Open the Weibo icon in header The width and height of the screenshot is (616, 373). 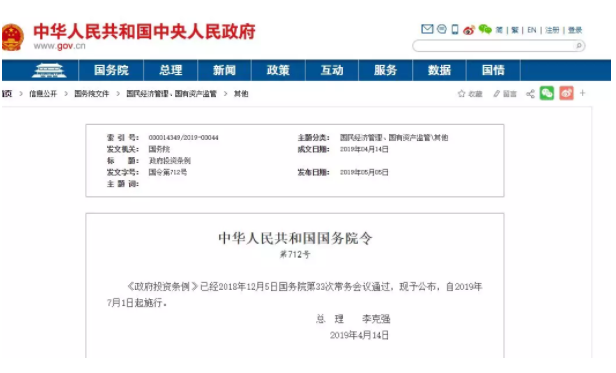469,30
